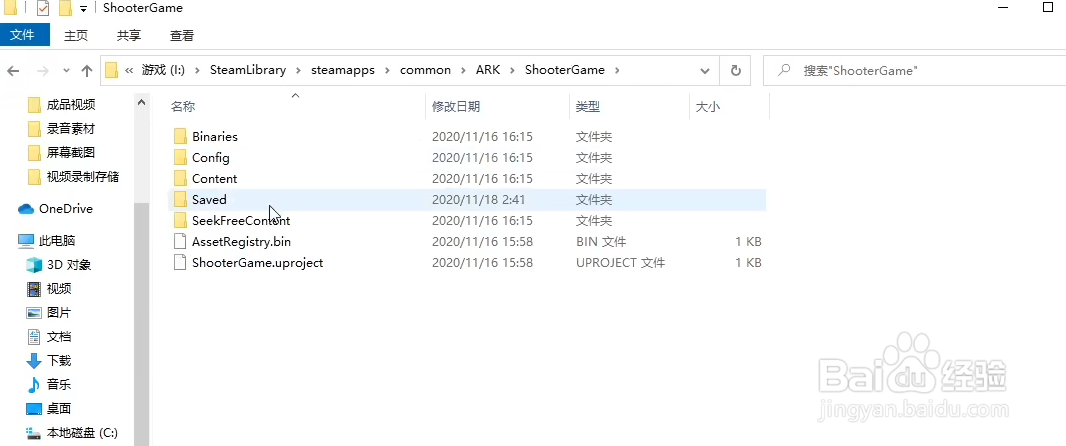Open 音乐 in navigation pane
The width and height of the screenshot is (1066, 446).
[58, 384]
